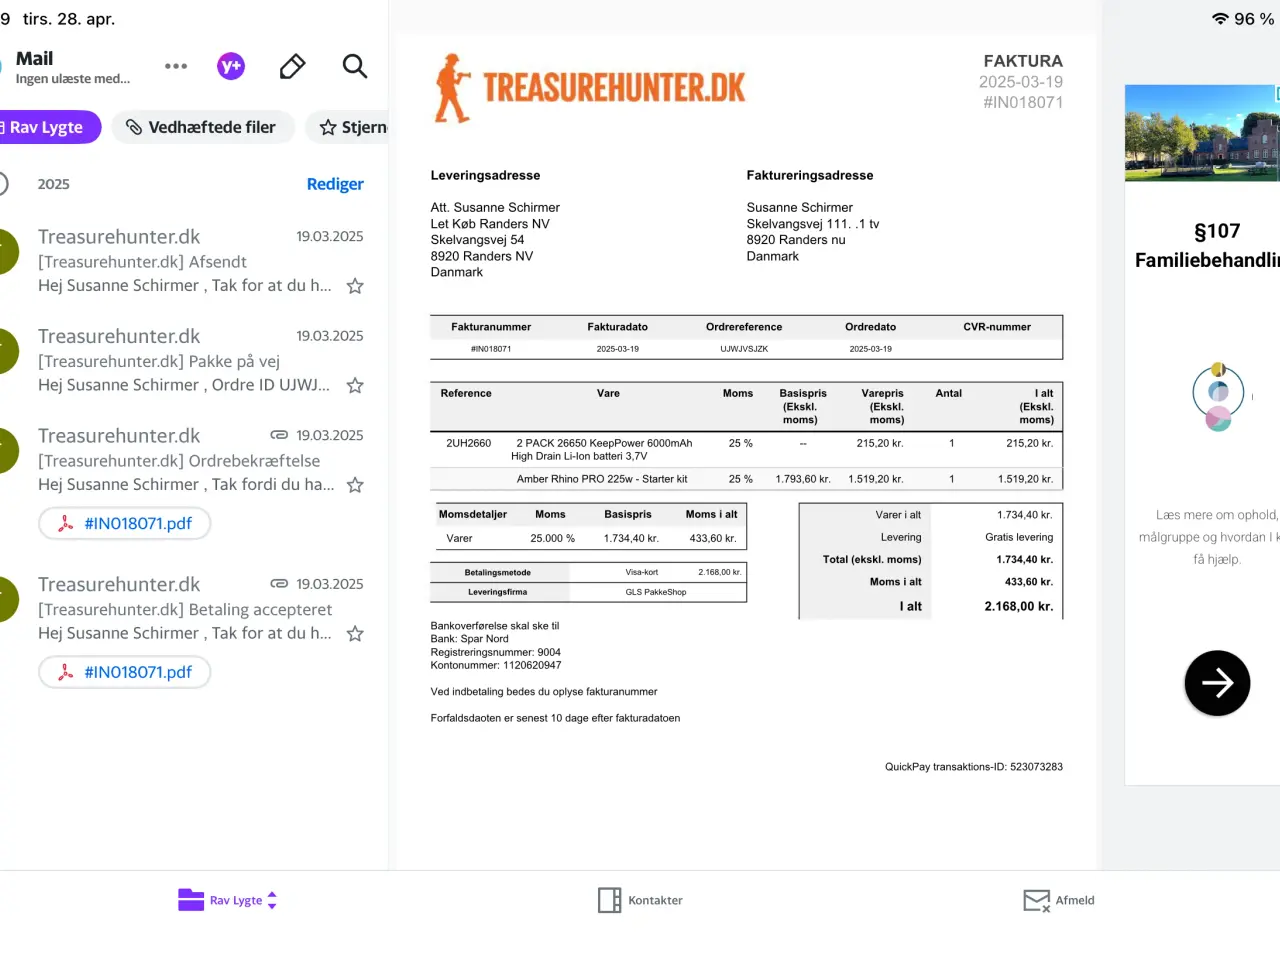Tap the attachment clip icon on Betaling accepteret
The height and width of the screenshot is (960, 1280).
(279, 584)
